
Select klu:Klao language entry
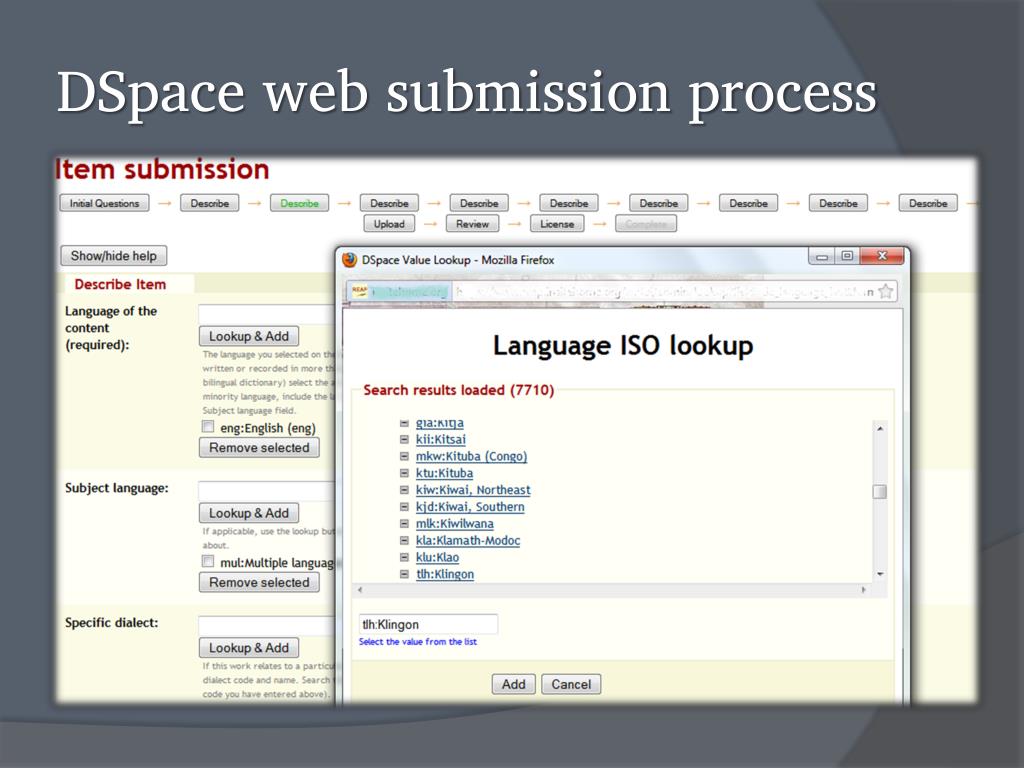(x=438, y=558)
